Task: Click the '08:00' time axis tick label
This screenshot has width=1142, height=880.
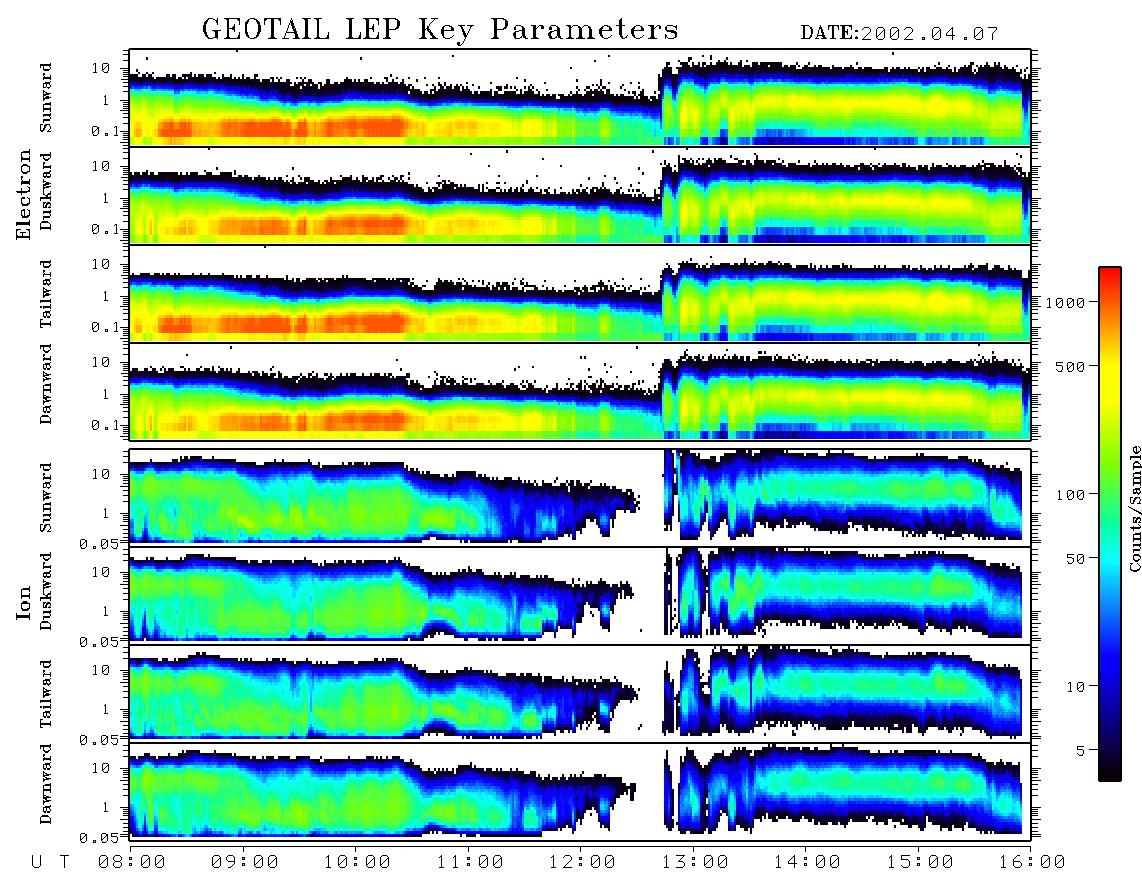Action: coord(132,862)
